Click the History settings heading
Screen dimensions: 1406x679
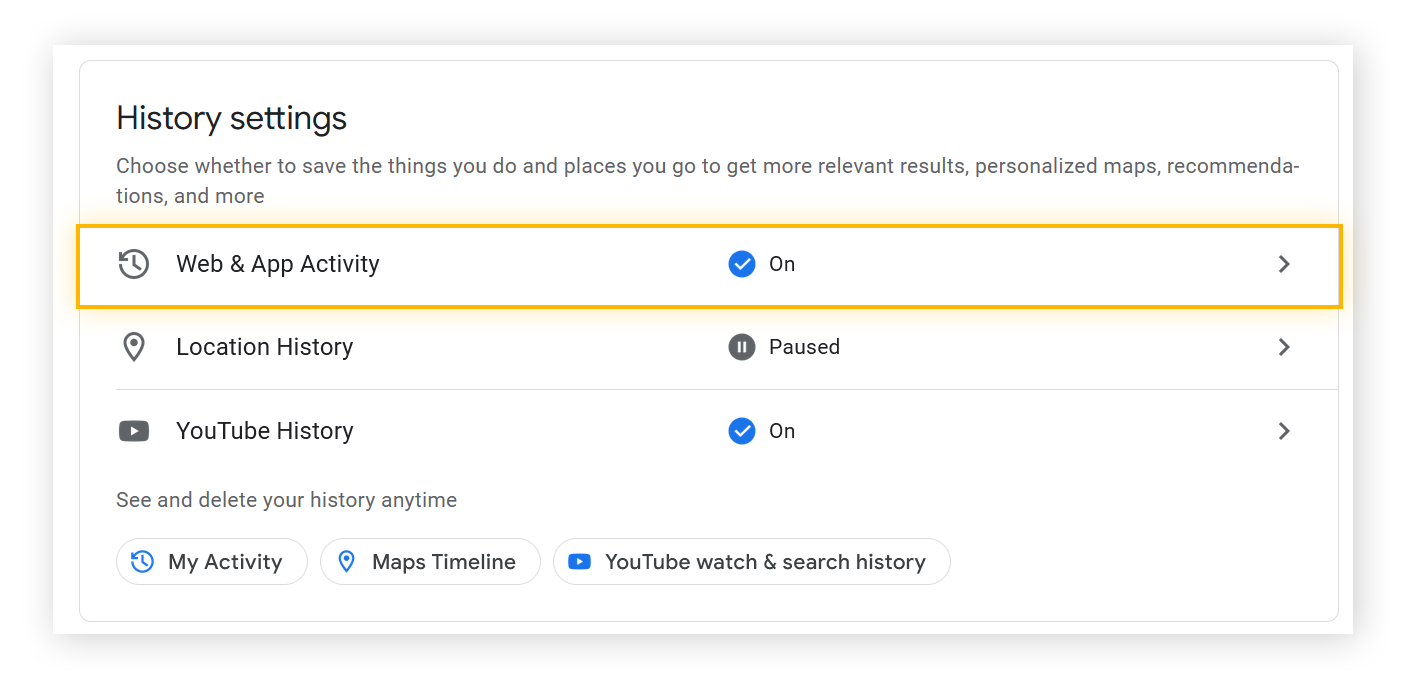[x=231, y=118]
